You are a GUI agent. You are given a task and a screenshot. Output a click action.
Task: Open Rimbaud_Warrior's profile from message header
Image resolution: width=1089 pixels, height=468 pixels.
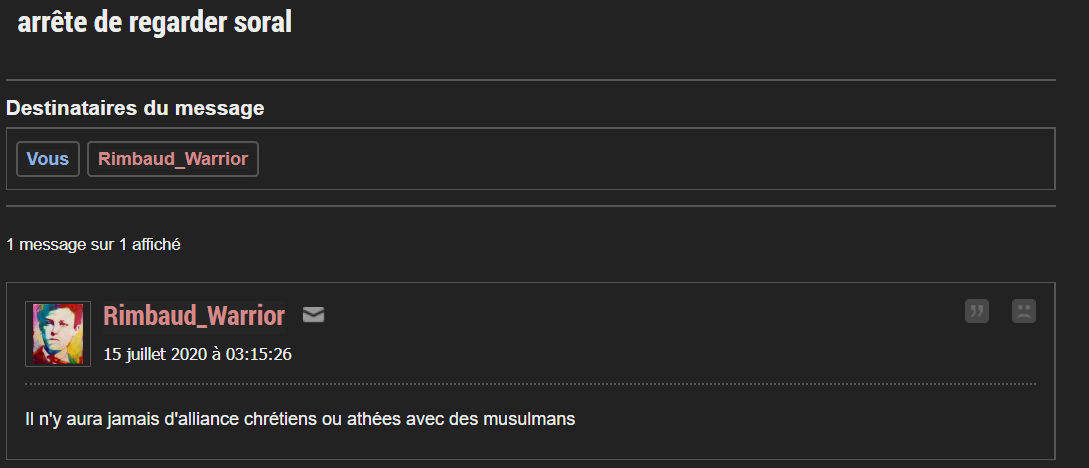[x=194, y=316]
